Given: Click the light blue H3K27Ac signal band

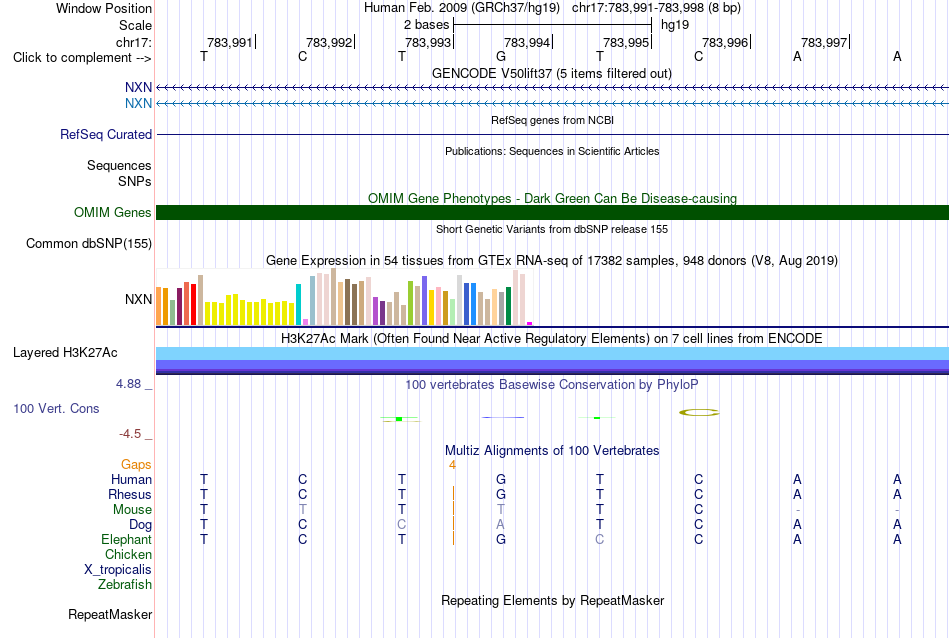Looking at the screenshot, I should tap(552, 353).
